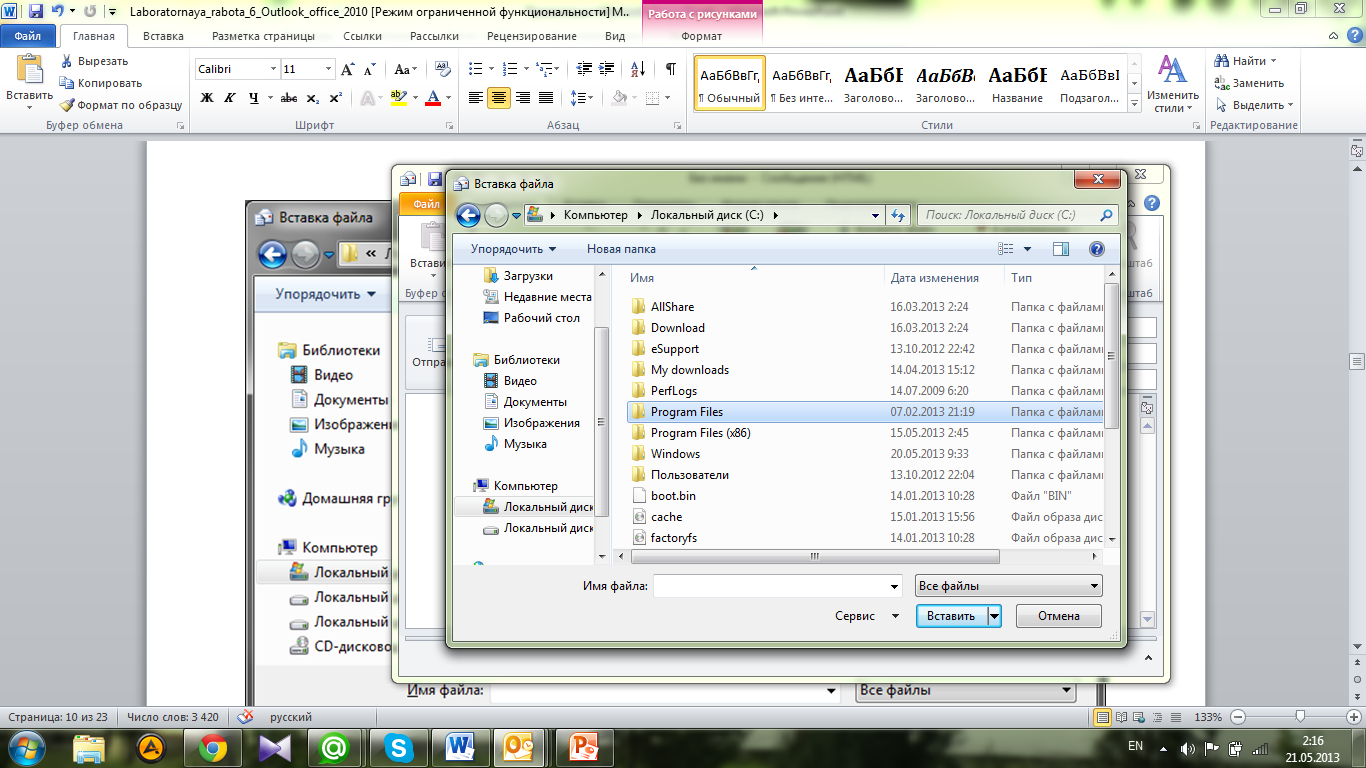Screen dimensions: 1366x768
Task: Click the Отмена button in the dialog
Action: coord(1059,616)
